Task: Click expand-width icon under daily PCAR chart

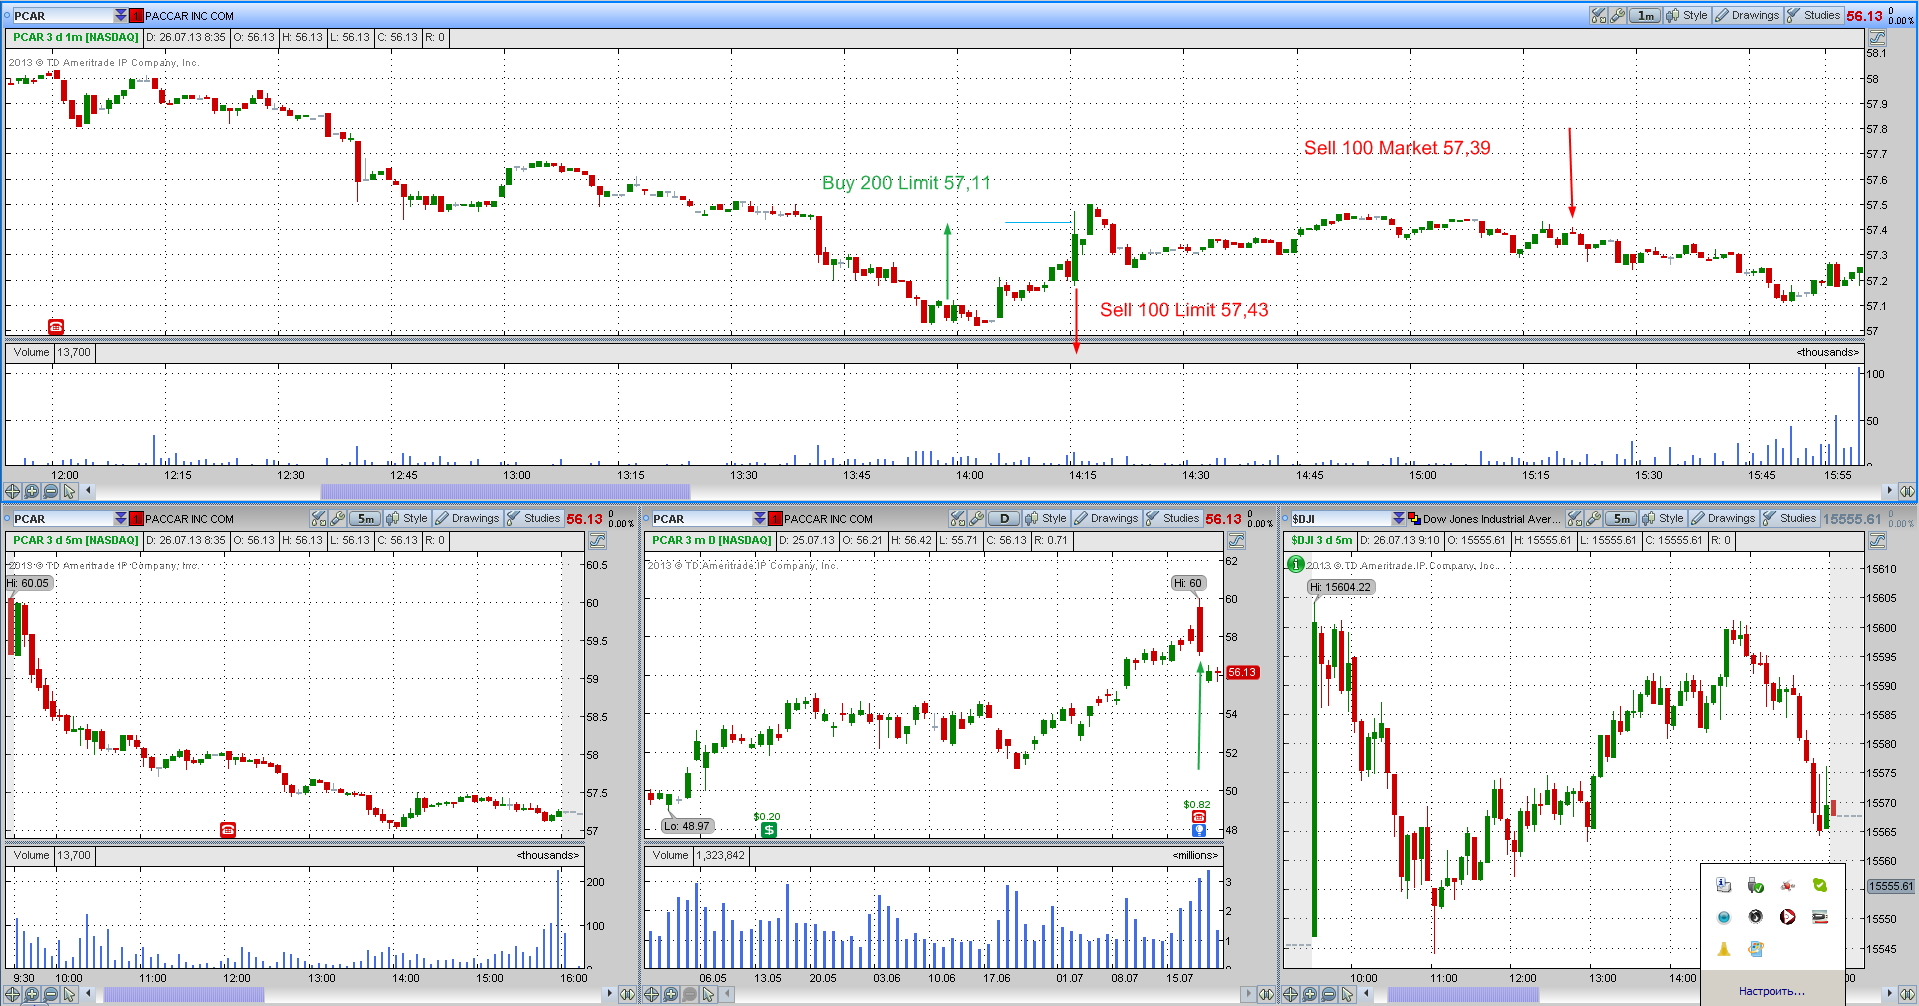Action: [x=1266, y=994]
